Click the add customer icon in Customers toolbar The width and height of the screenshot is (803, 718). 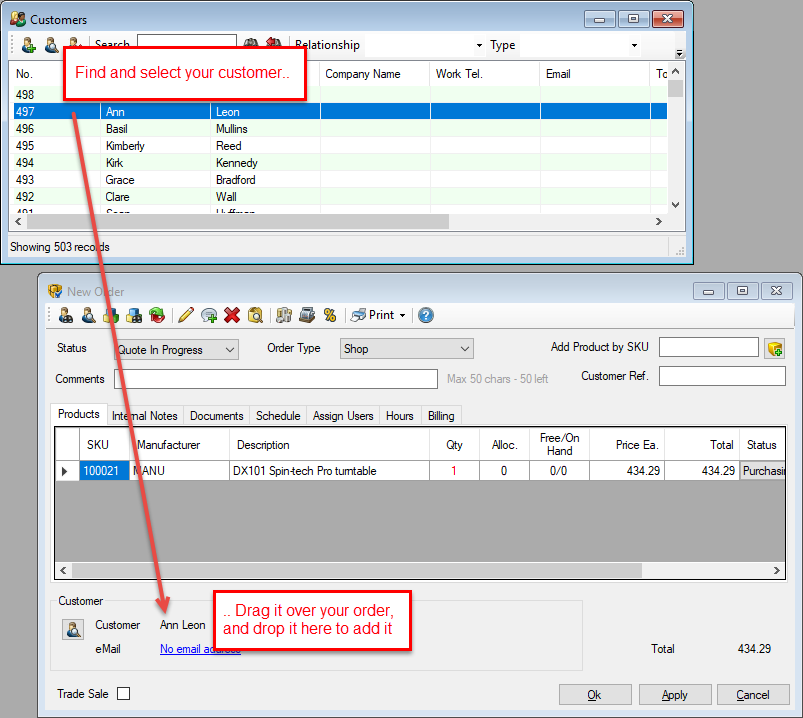(x=28, y=45)
